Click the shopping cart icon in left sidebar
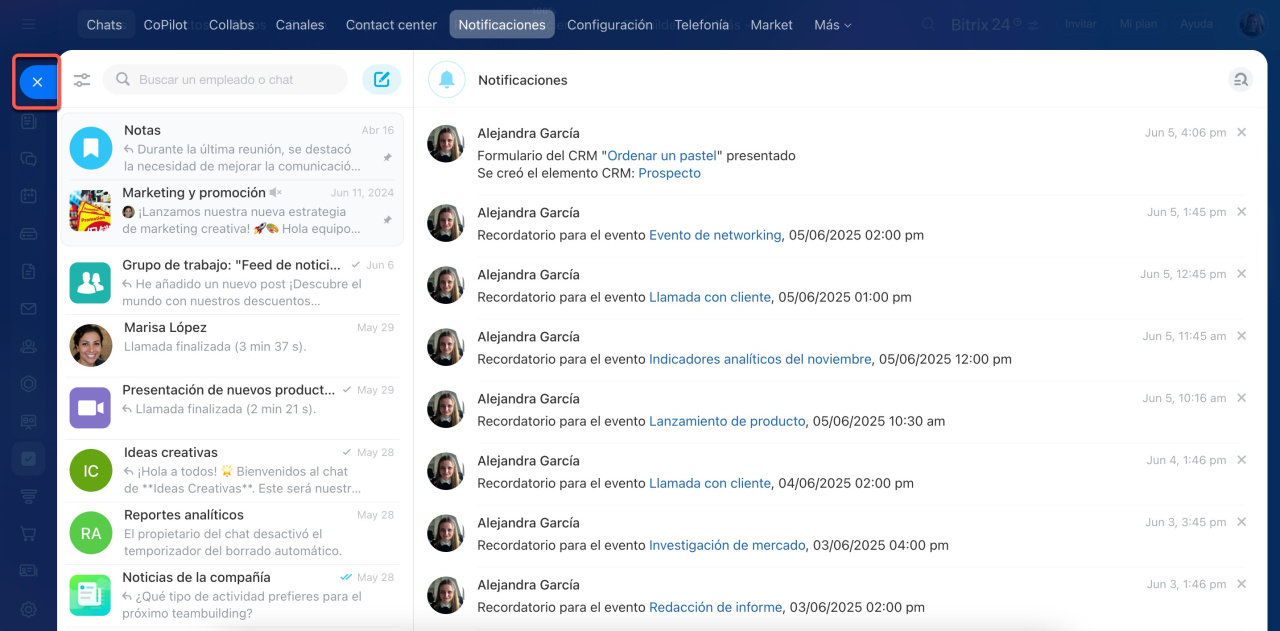This screenshot has width=1280, height=631. tap(29, 534)
